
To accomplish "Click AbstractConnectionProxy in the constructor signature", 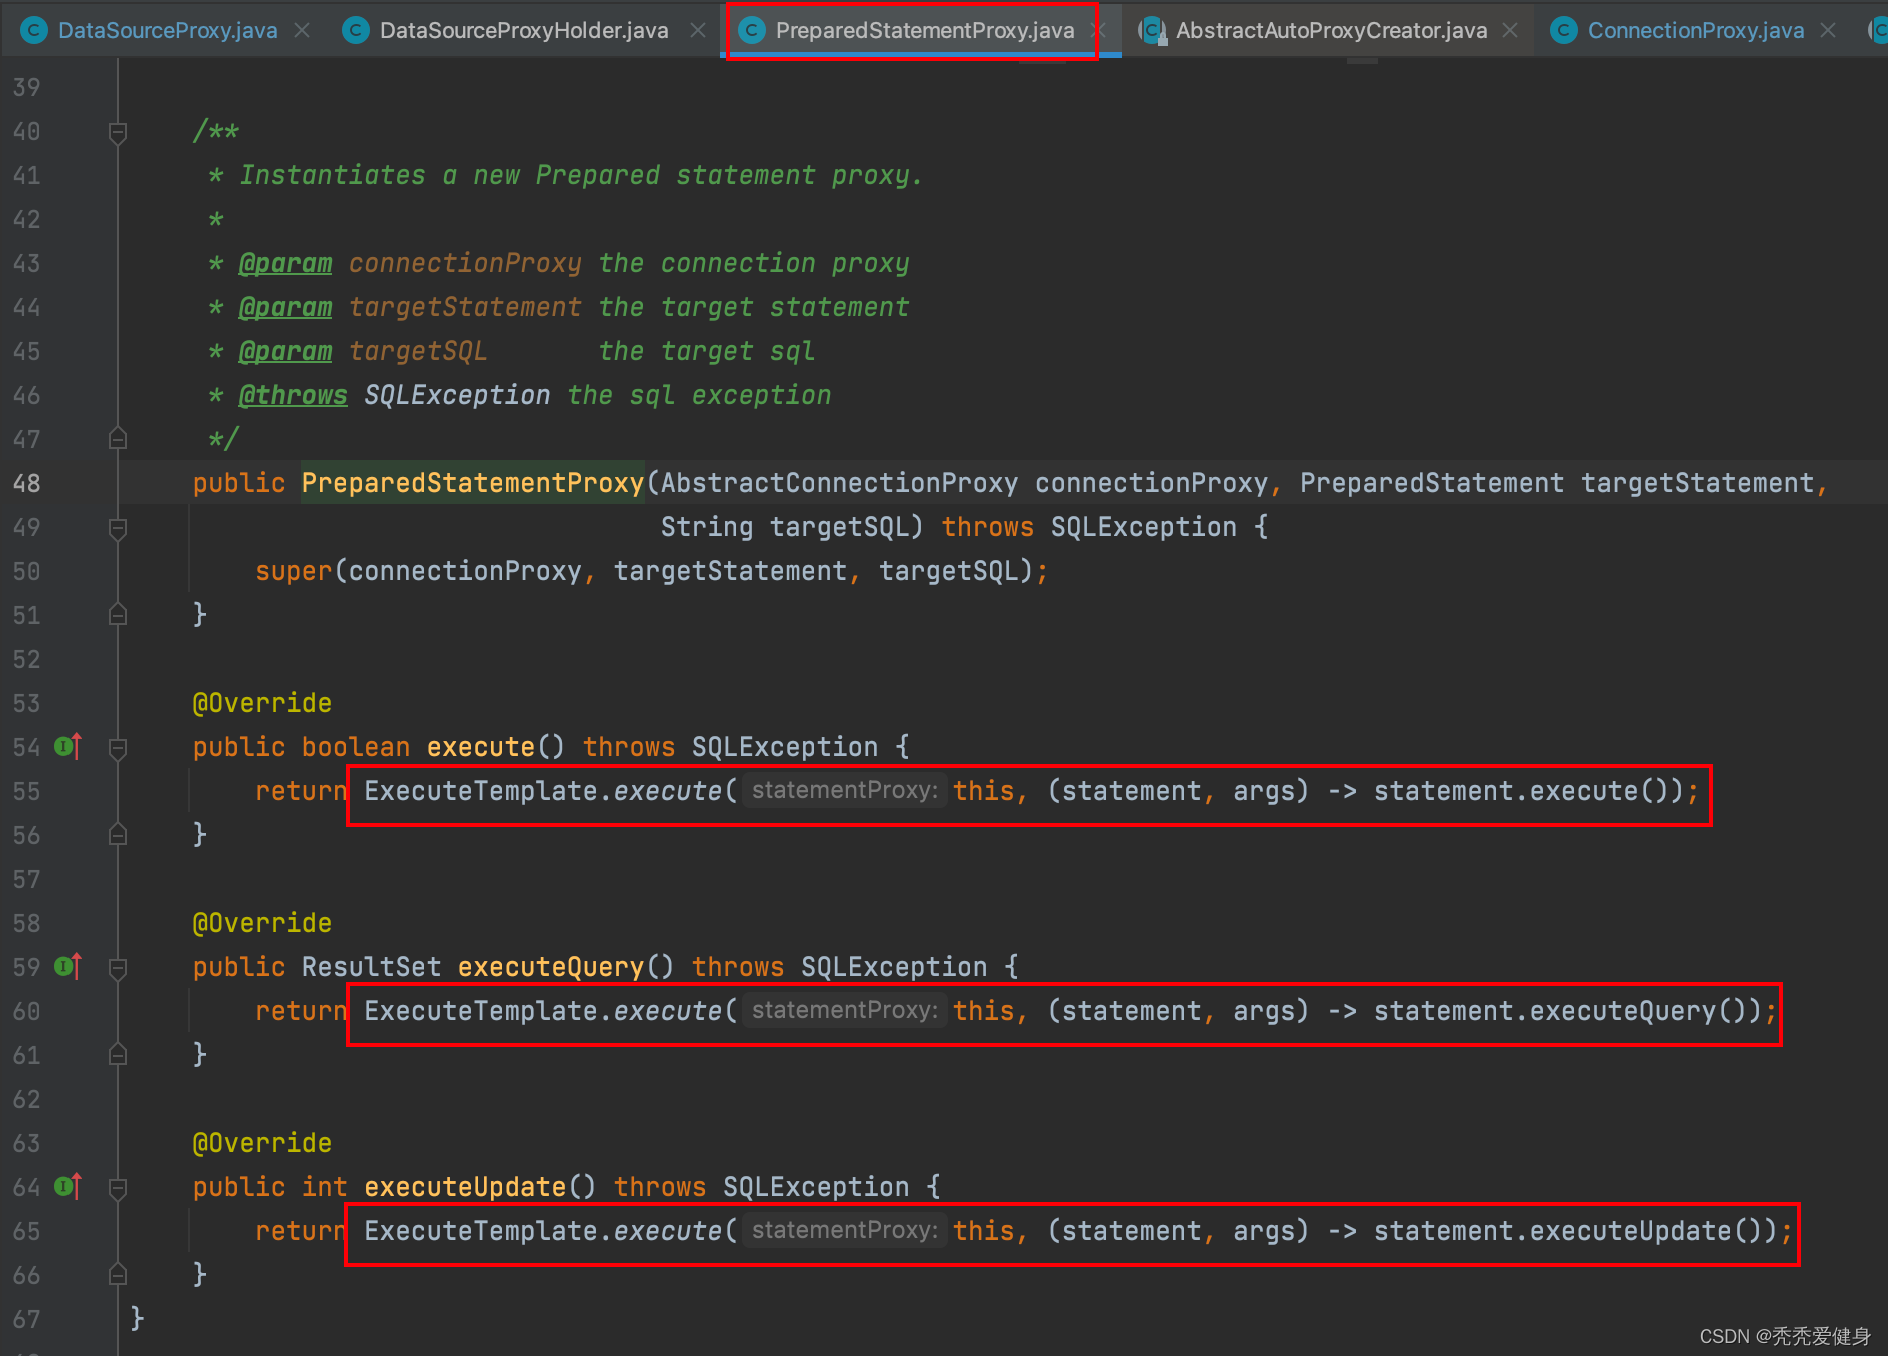I will pos(839,483).
